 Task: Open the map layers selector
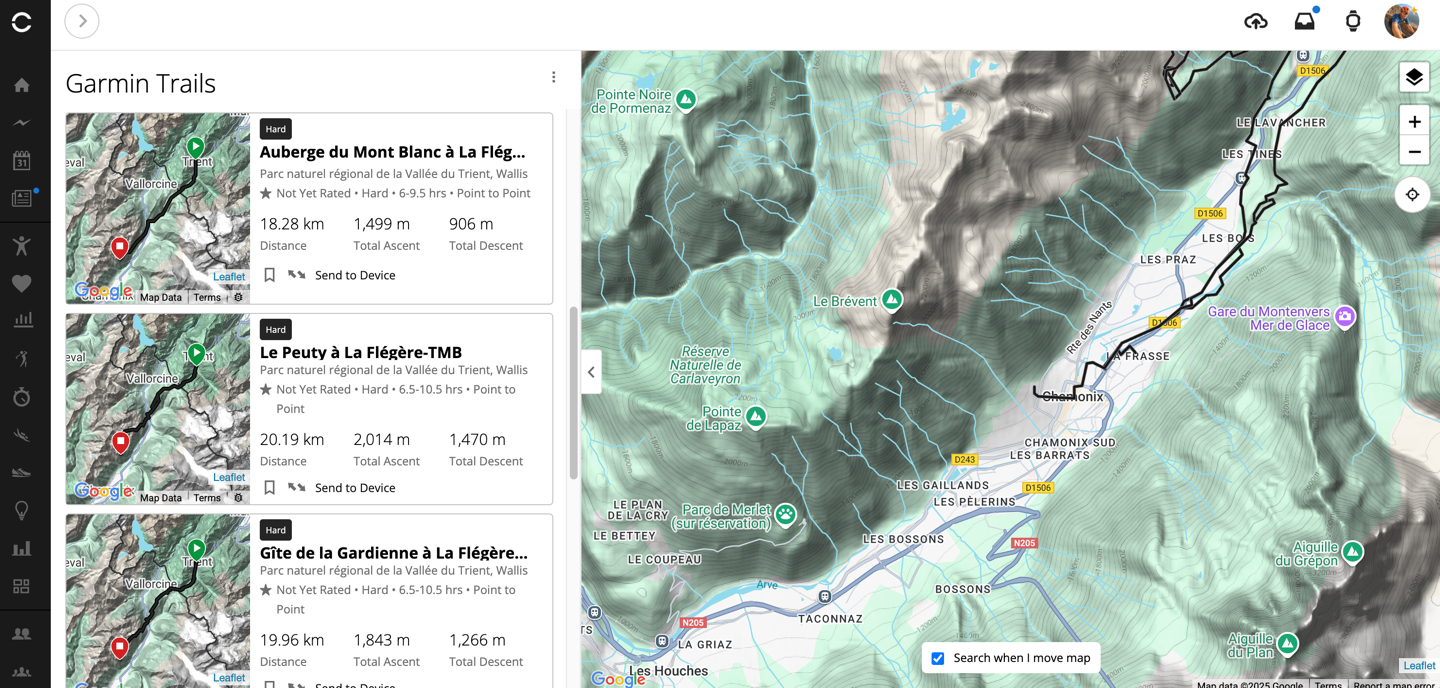click(x=1414, y=77)
